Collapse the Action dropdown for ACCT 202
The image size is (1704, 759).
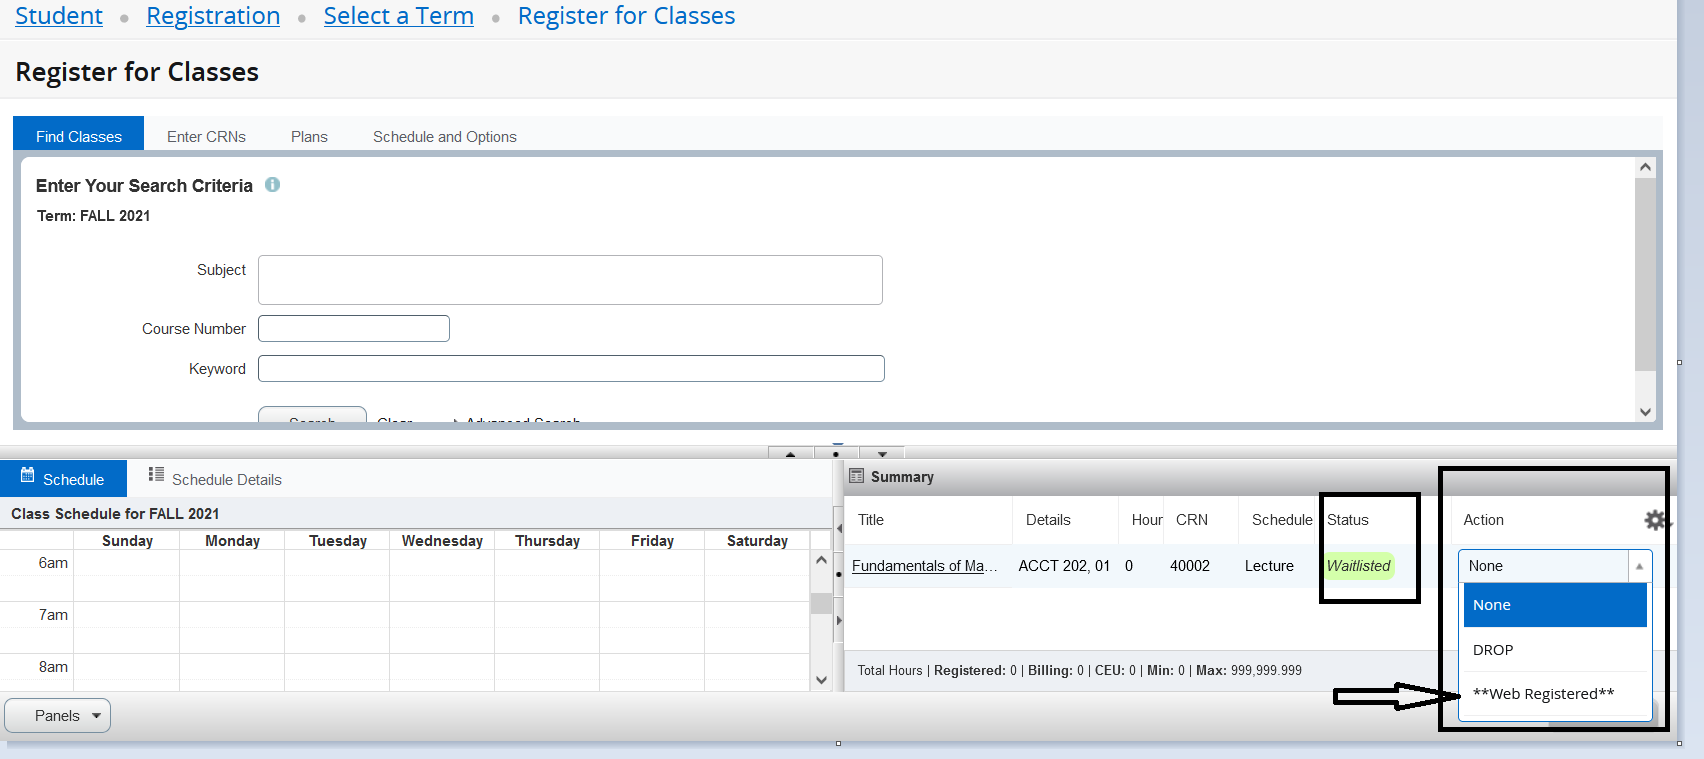(x=1639, y=566)
